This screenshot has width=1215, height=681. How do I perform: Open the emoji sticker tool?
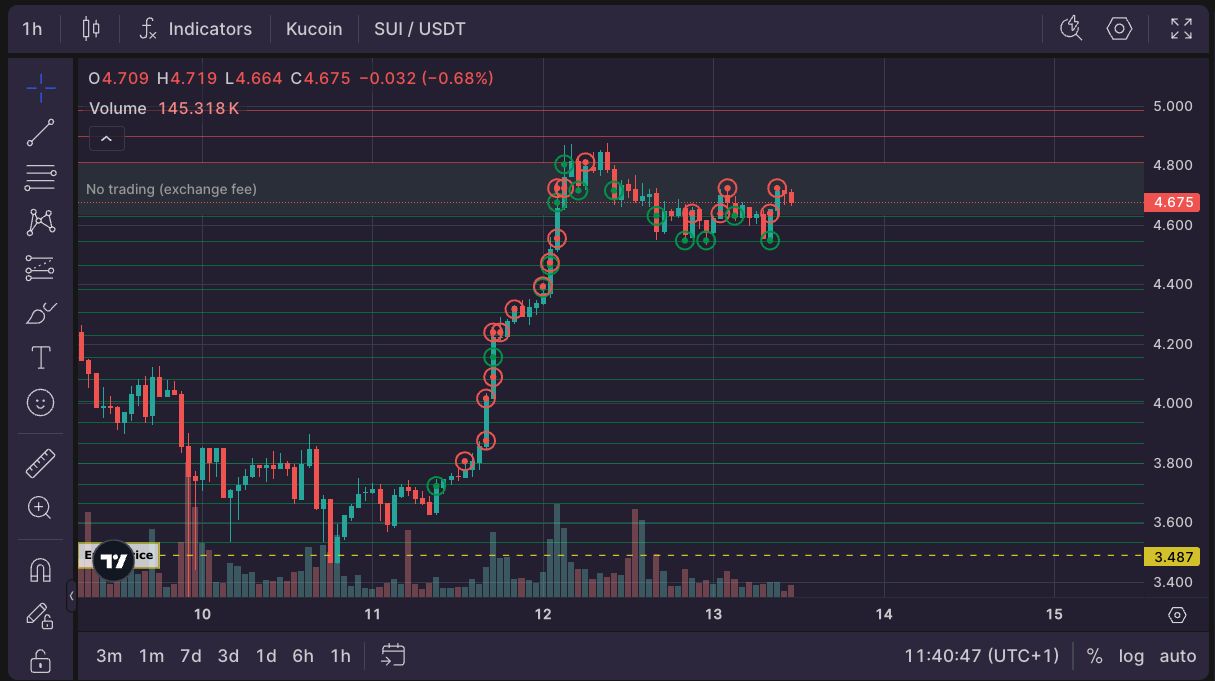[40, 403]
